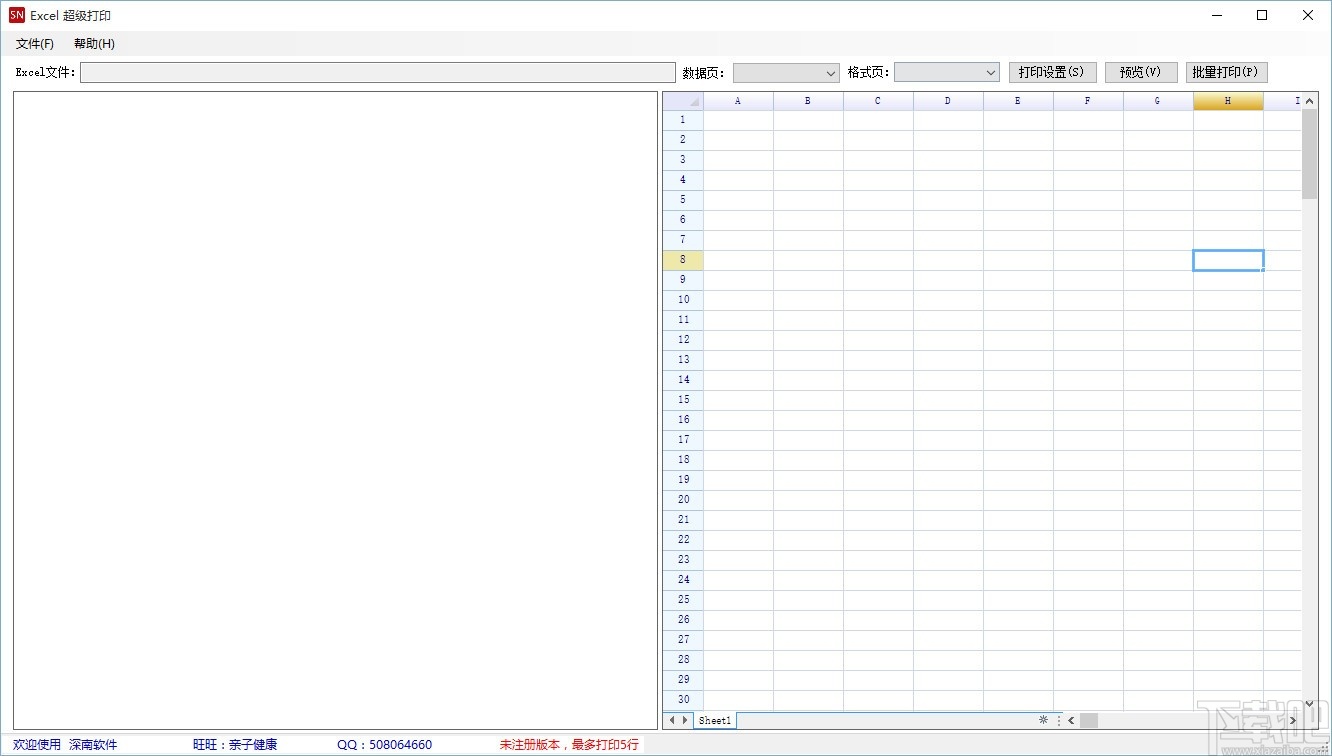
Task: Select column E header
Action: 1018,101
